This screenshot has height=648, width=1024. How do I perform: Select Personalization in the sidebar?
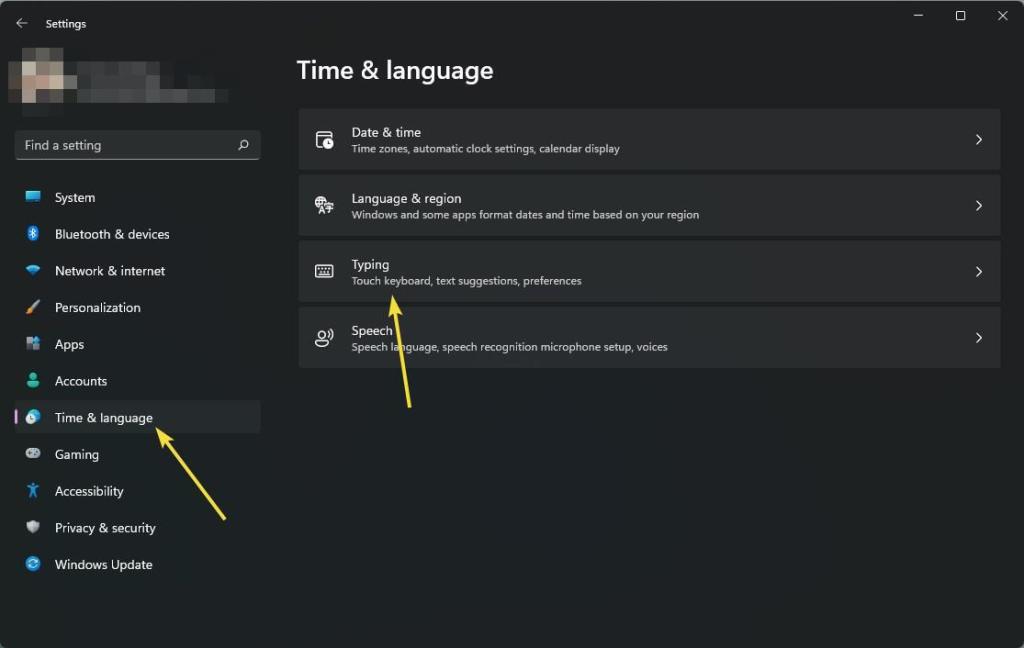pos(137,307)
